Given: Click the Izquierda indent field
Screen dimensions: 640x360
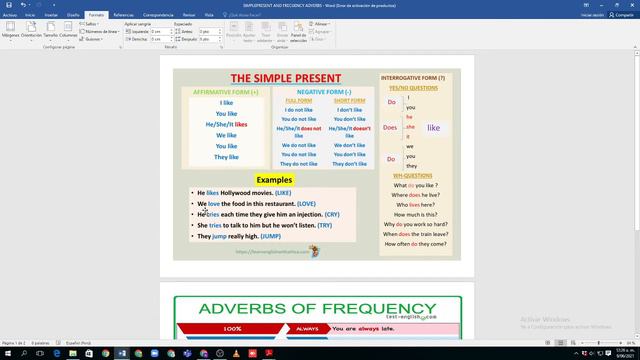Looking at the screenshot, I should click(162, 31).
